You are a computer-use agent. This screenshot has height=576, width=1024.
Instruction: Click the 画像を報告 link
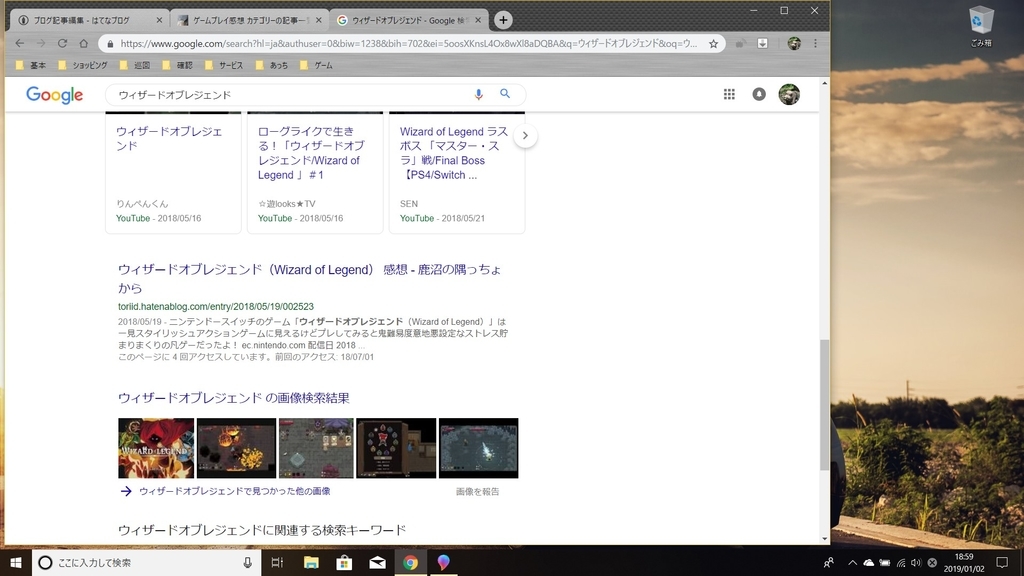tap(477, 492)
